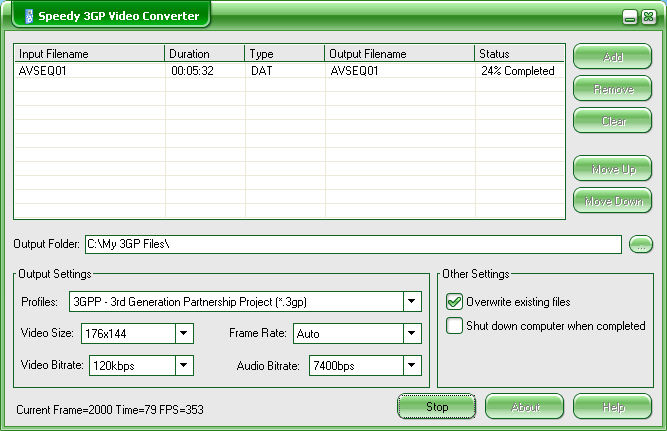
Task: Minimize the Speedy 3GP Video Converter window
Action: tap(630, 17)
